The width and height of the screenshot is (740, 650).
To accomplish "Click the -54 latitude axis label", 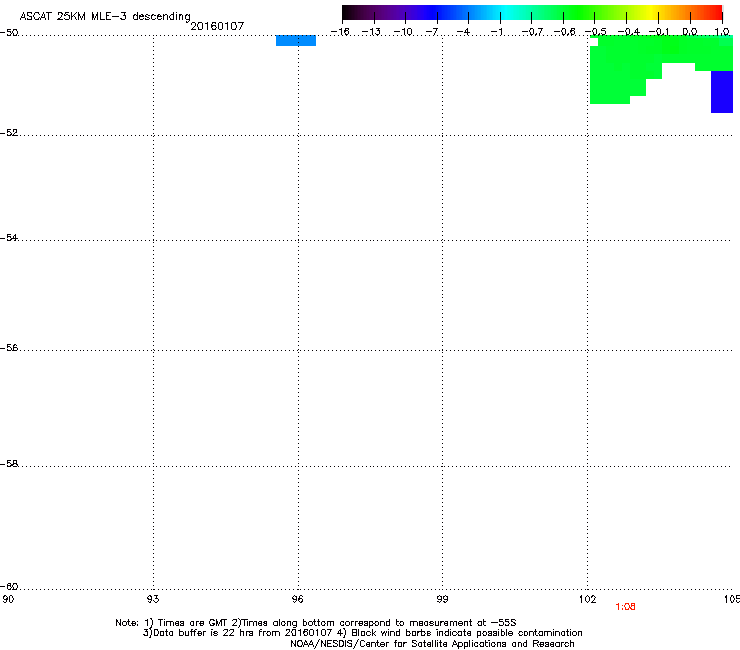I will click(x=9, y=237).
